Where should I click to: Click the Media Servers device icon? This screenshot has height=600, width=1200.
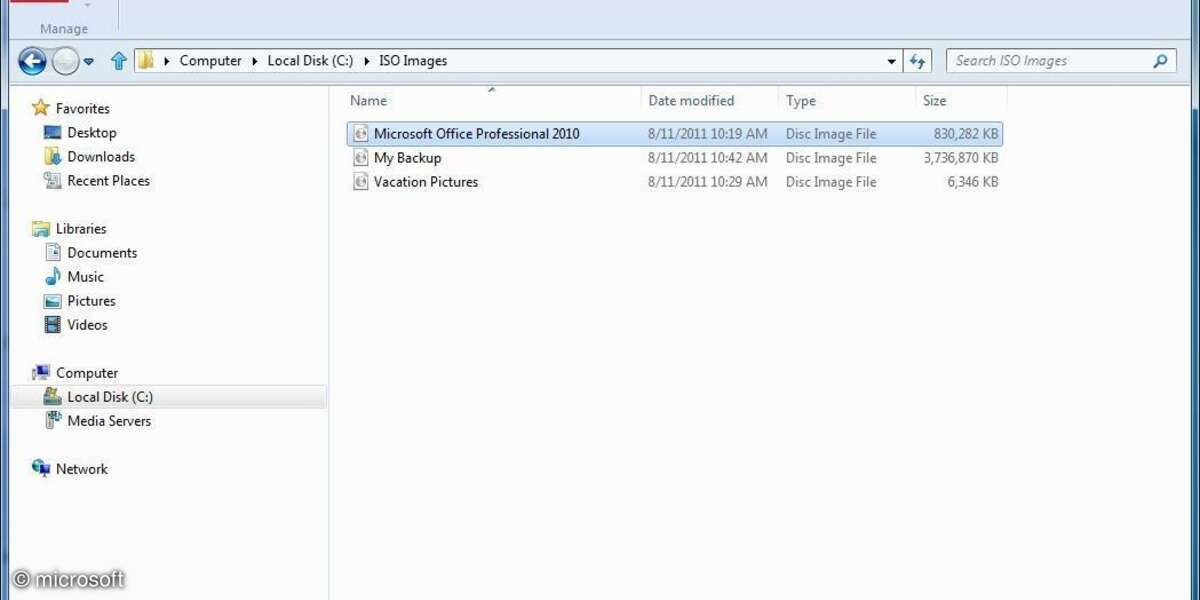click(53, 420)
